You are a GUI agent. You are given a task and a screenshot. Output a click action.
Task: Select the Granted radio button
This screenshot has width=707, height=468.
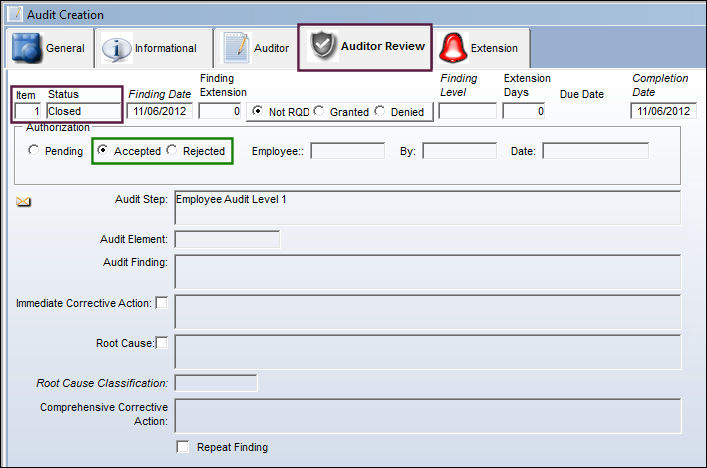[x=319, y=110]
